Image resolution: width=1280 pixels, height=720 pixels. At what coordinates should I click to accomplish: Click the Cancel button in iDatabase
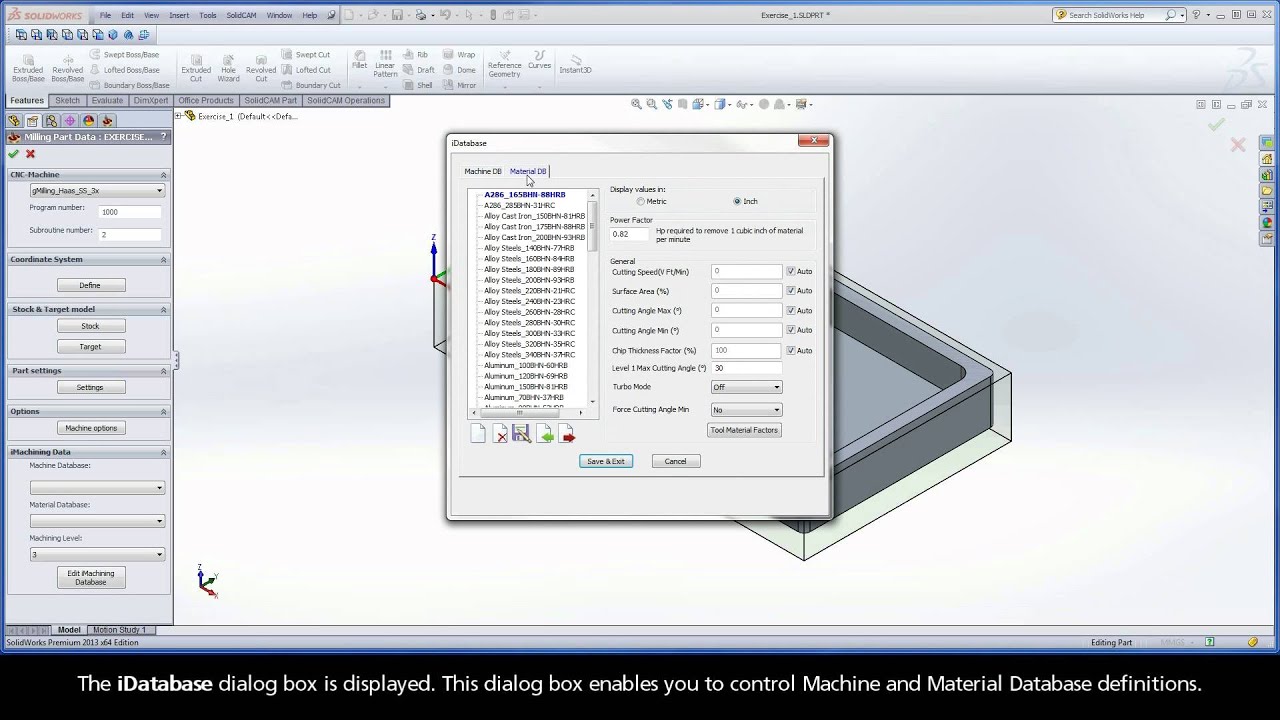tap(676, 461)
